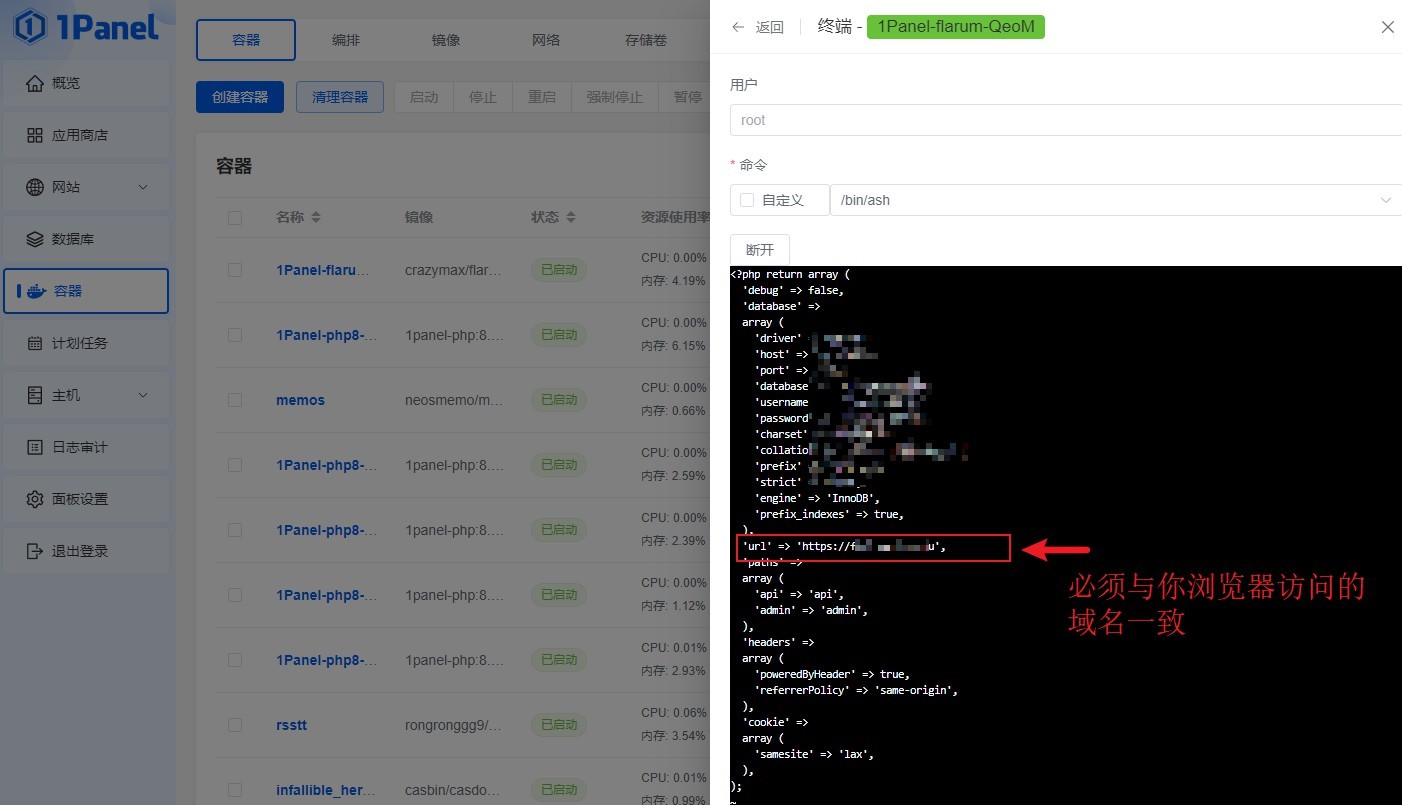Click the 1Panel-flarum-QeoM green tag

pos(955,27)
